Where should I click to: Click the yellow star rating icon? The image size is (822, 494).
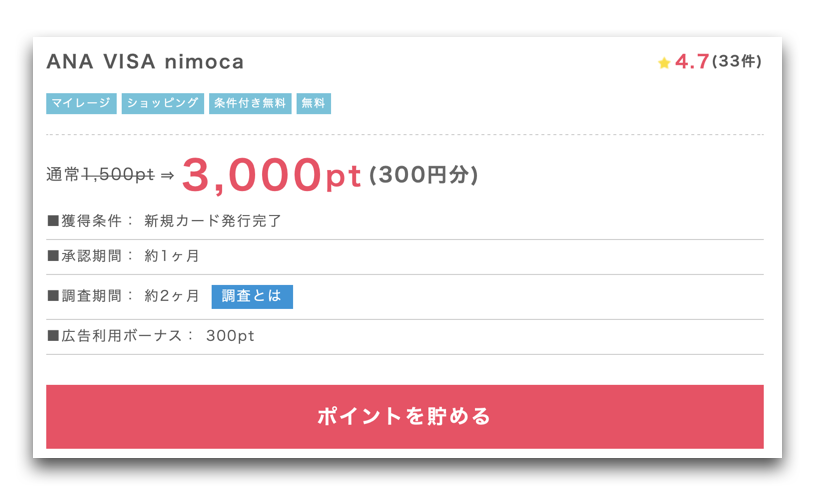tap(664, 63)
